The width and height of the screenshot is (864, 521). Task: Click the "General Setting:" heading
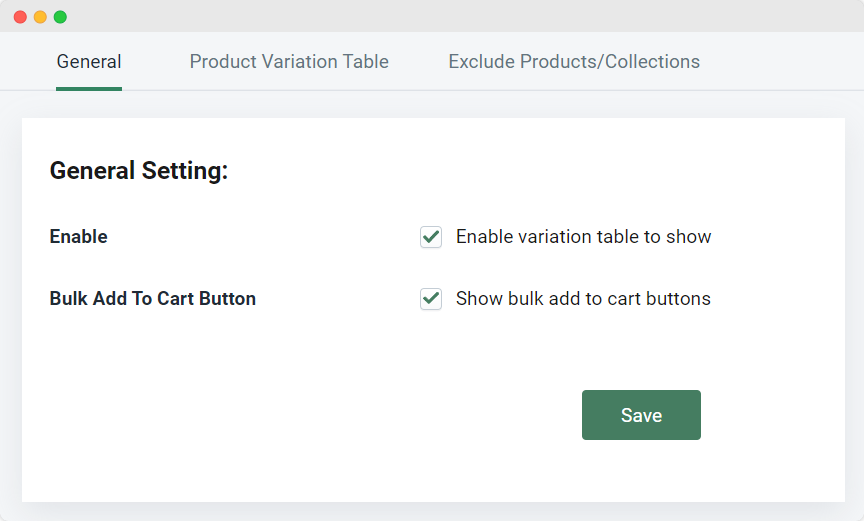coord(139,170)
